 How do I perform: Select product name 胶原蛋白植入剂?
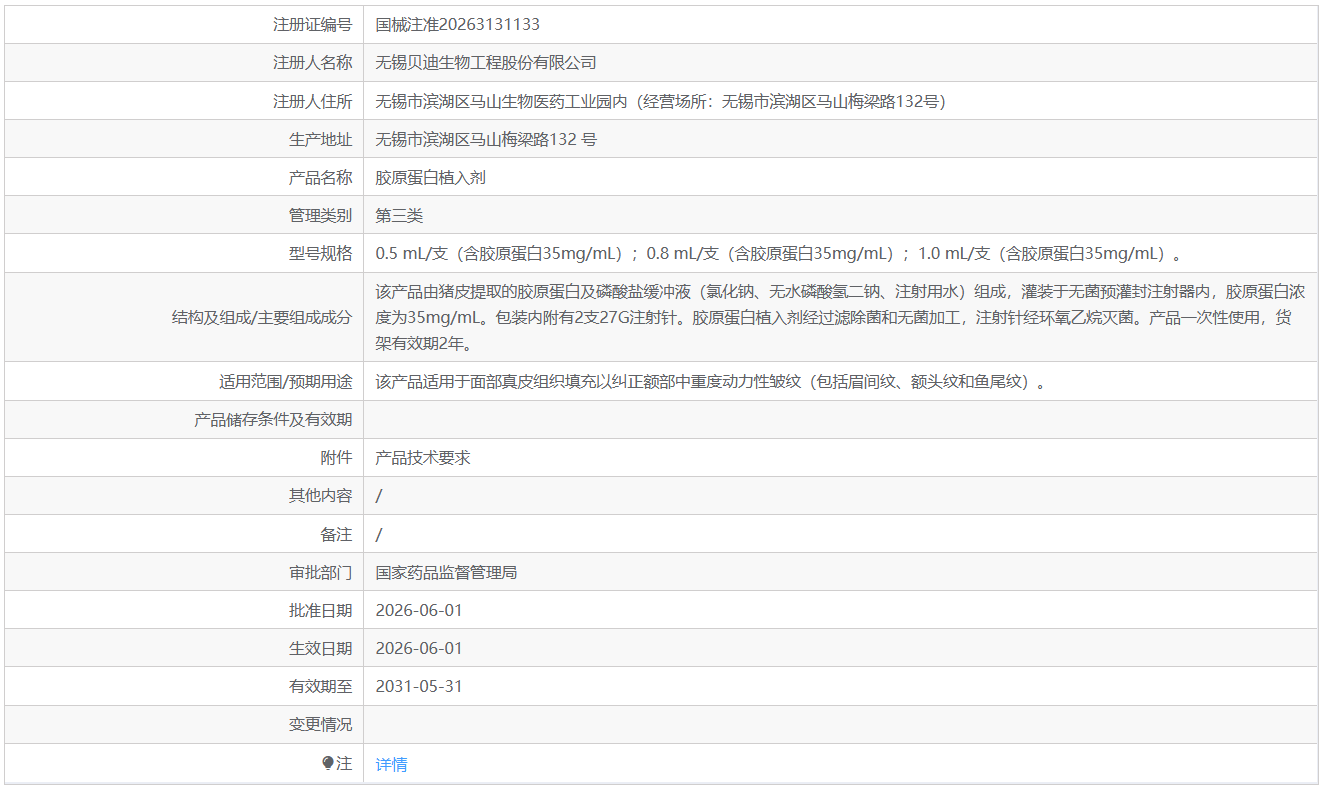point(430,177)
